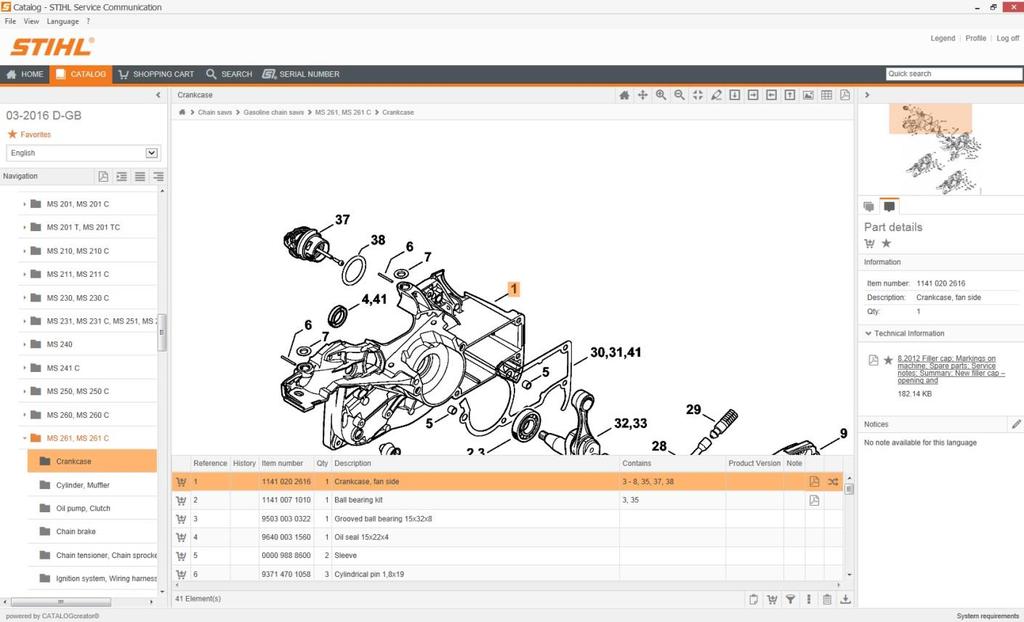Click the Legend link
The image size is (1024, 622).
pos(942,39)
